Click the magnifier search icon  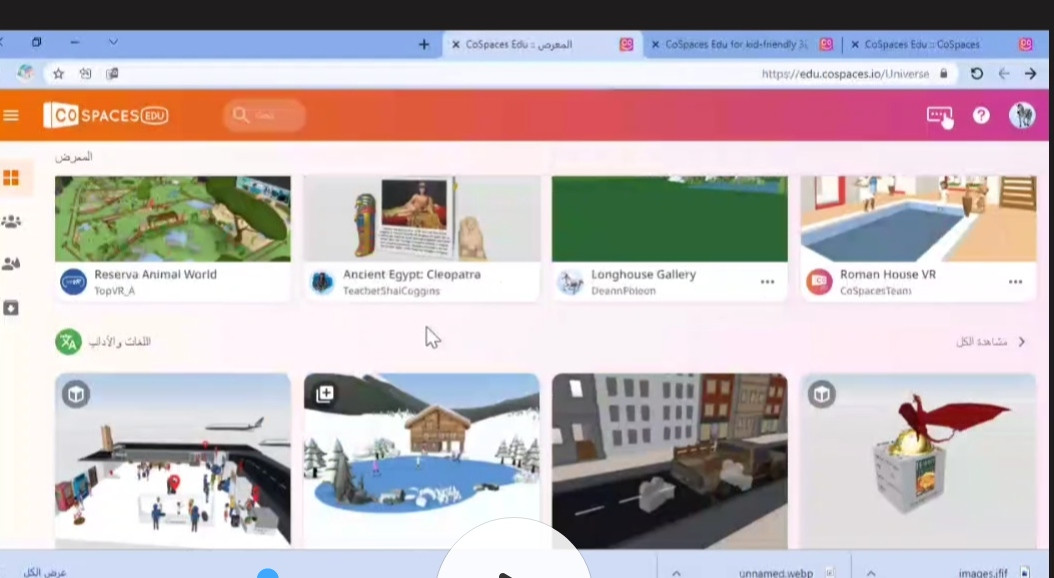tap(241, 115)
